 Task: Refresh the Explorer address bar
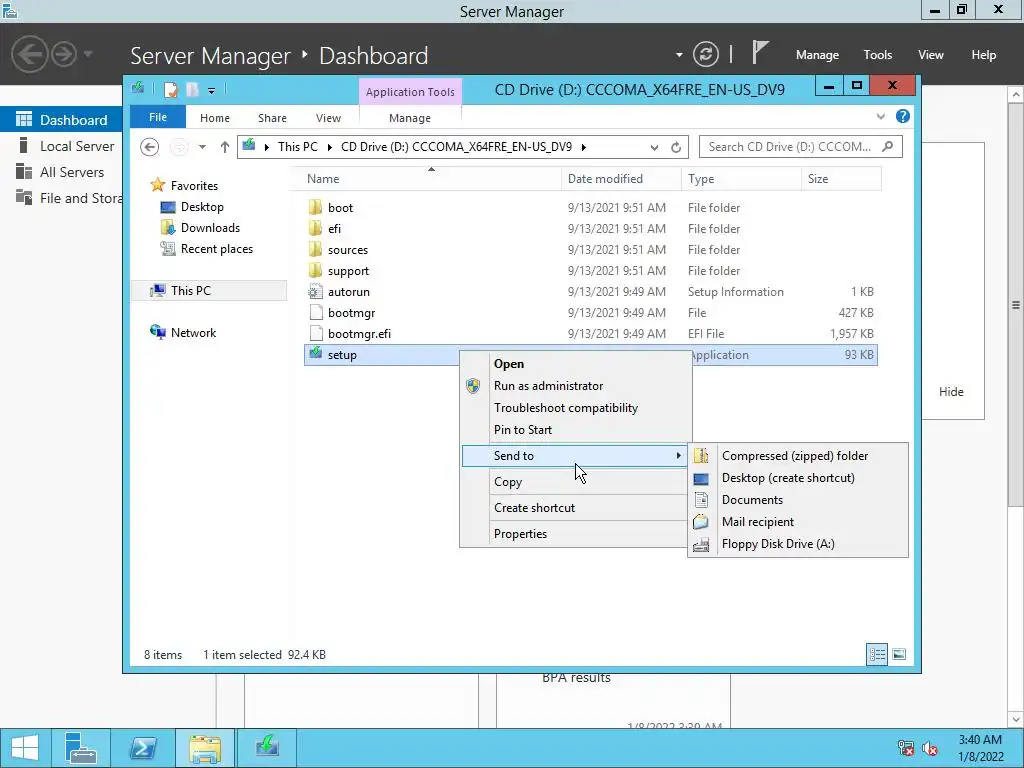(676, 148)
